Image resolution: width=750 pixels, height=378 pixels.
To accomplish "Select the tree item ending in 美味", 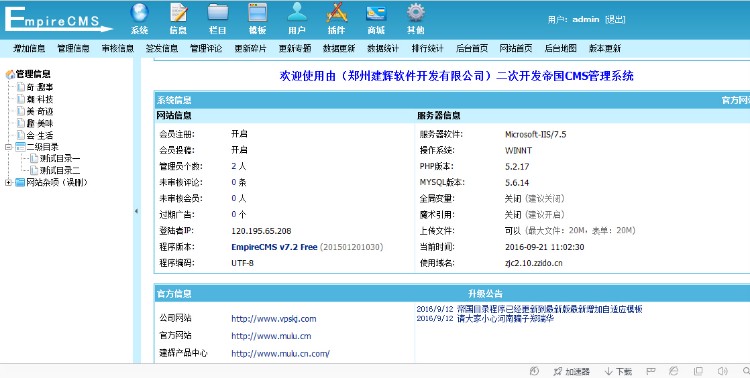I will coord(40,123).
